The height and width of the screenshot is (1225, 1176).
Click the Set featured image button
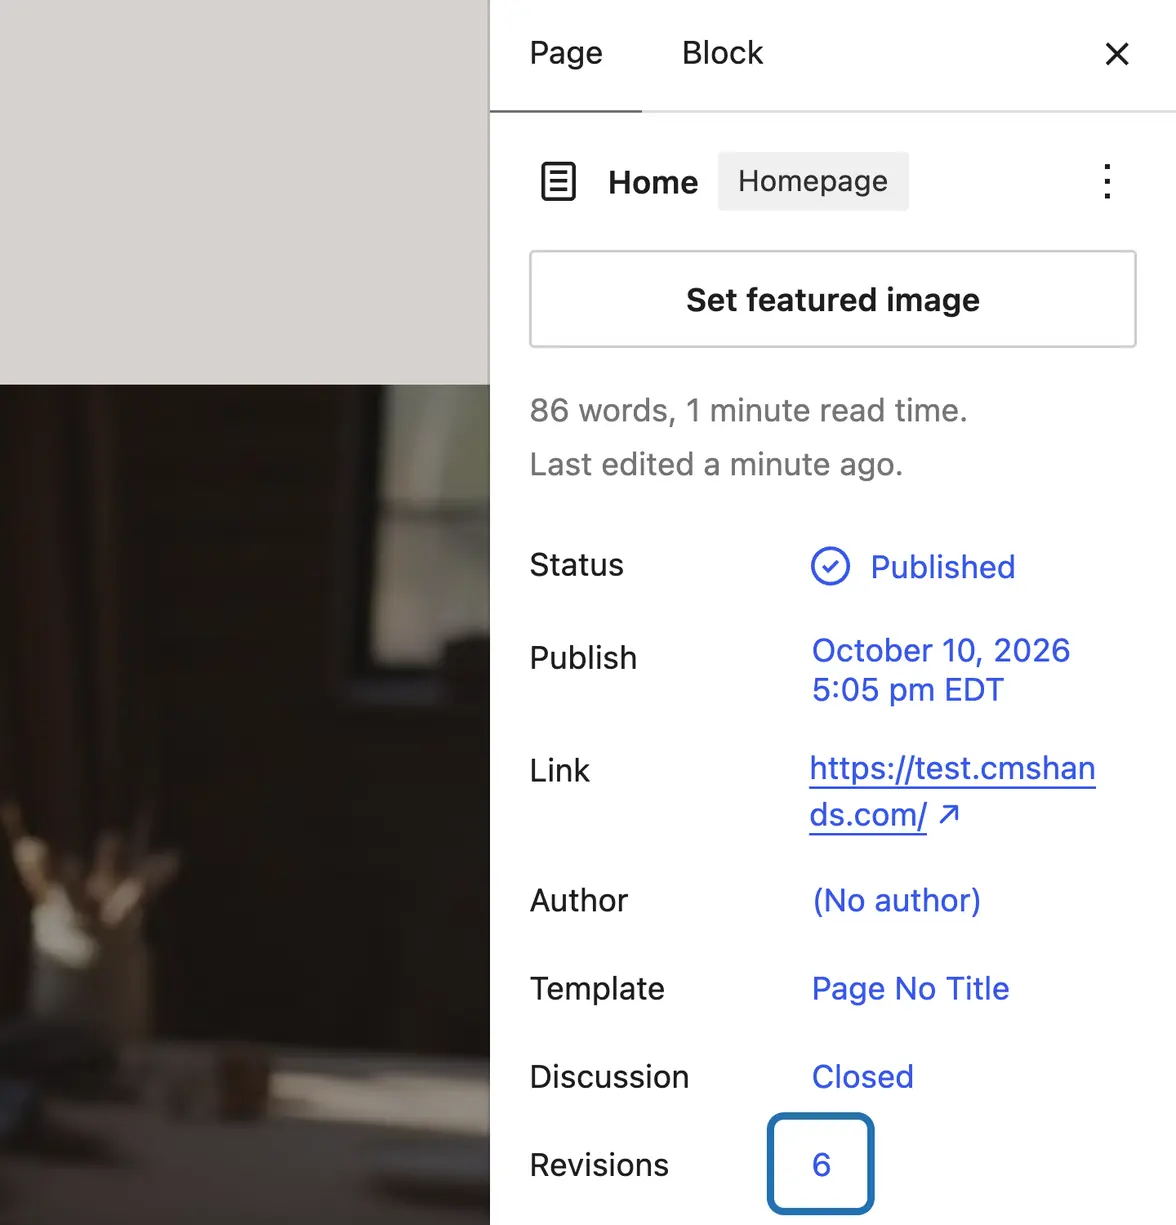[x=833, y=299]
